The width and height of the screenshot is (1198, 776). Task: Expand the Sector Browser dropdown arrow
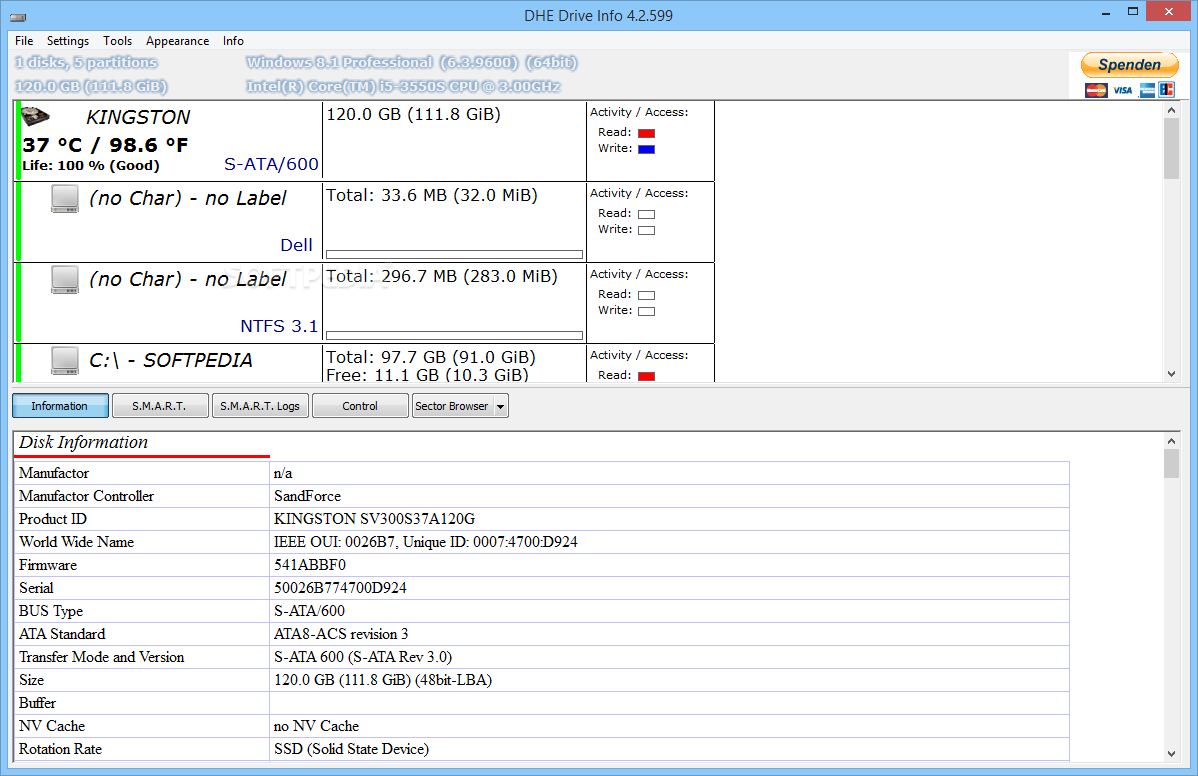point(501,406)
